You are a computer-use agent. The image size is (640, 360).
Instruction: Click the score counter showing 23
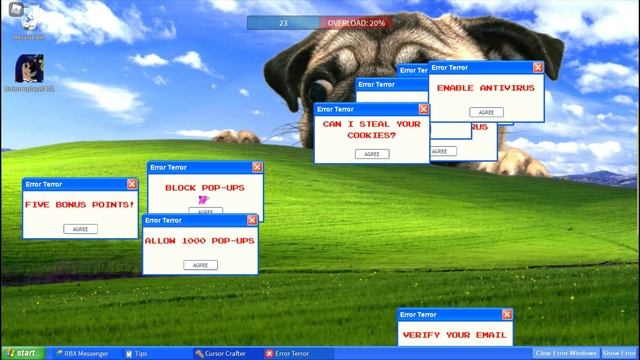pyautogui.click(x=283, y=23)
